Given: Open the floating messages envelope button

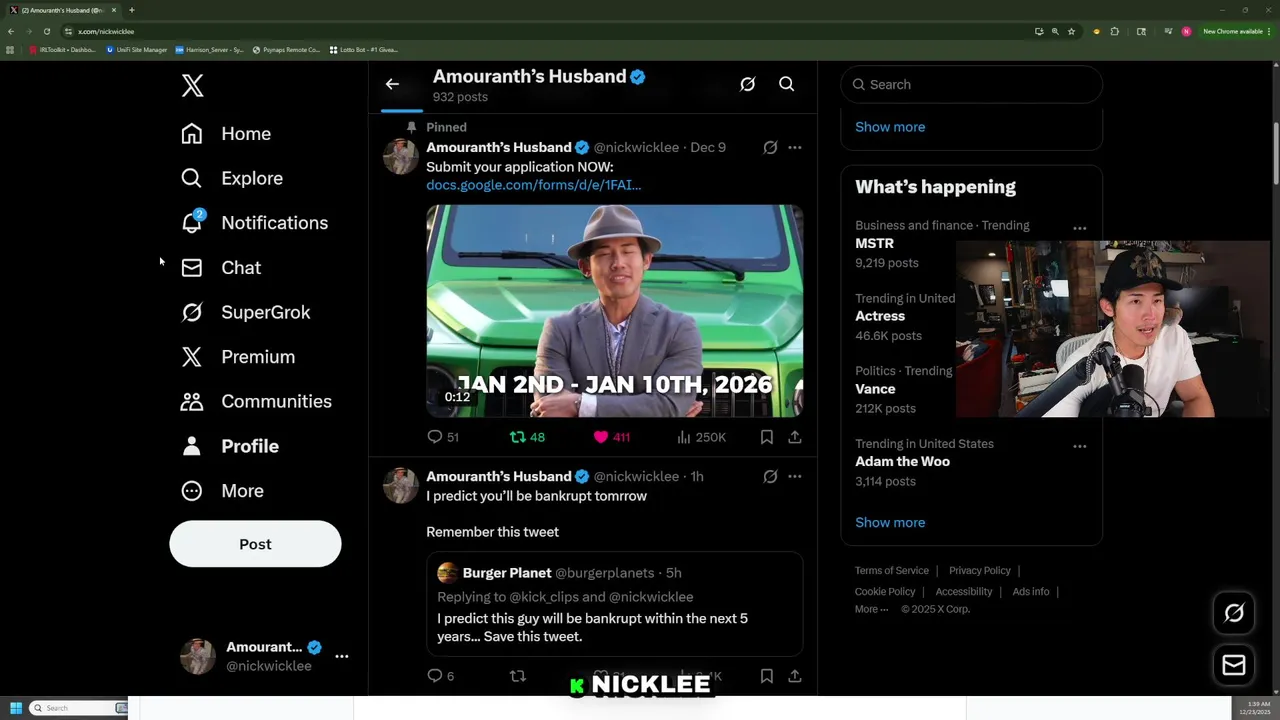Looking at the screenshot, I should pyautogui.click(x=1234, y=665).
